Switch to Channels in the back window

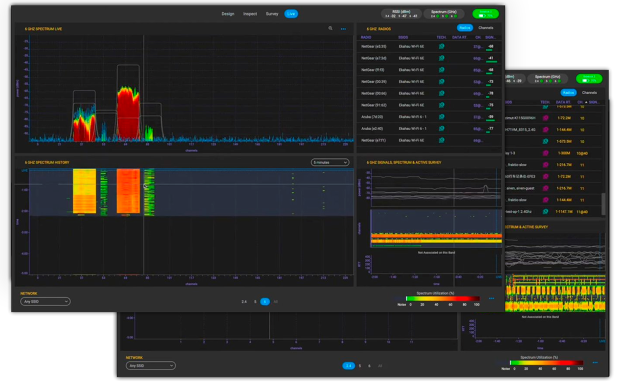click(x=589, y=92)
